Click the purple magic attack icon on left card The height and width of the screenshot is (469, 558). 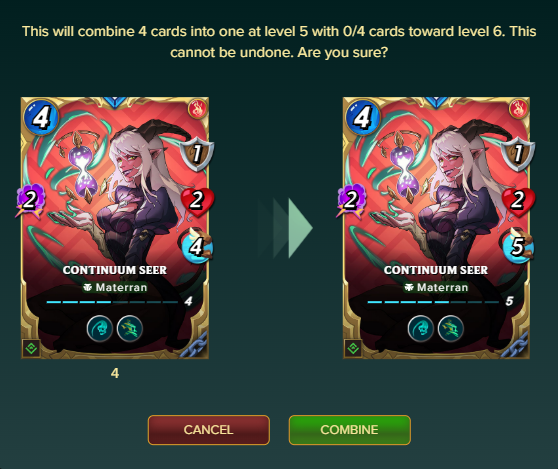coord(31,201)
